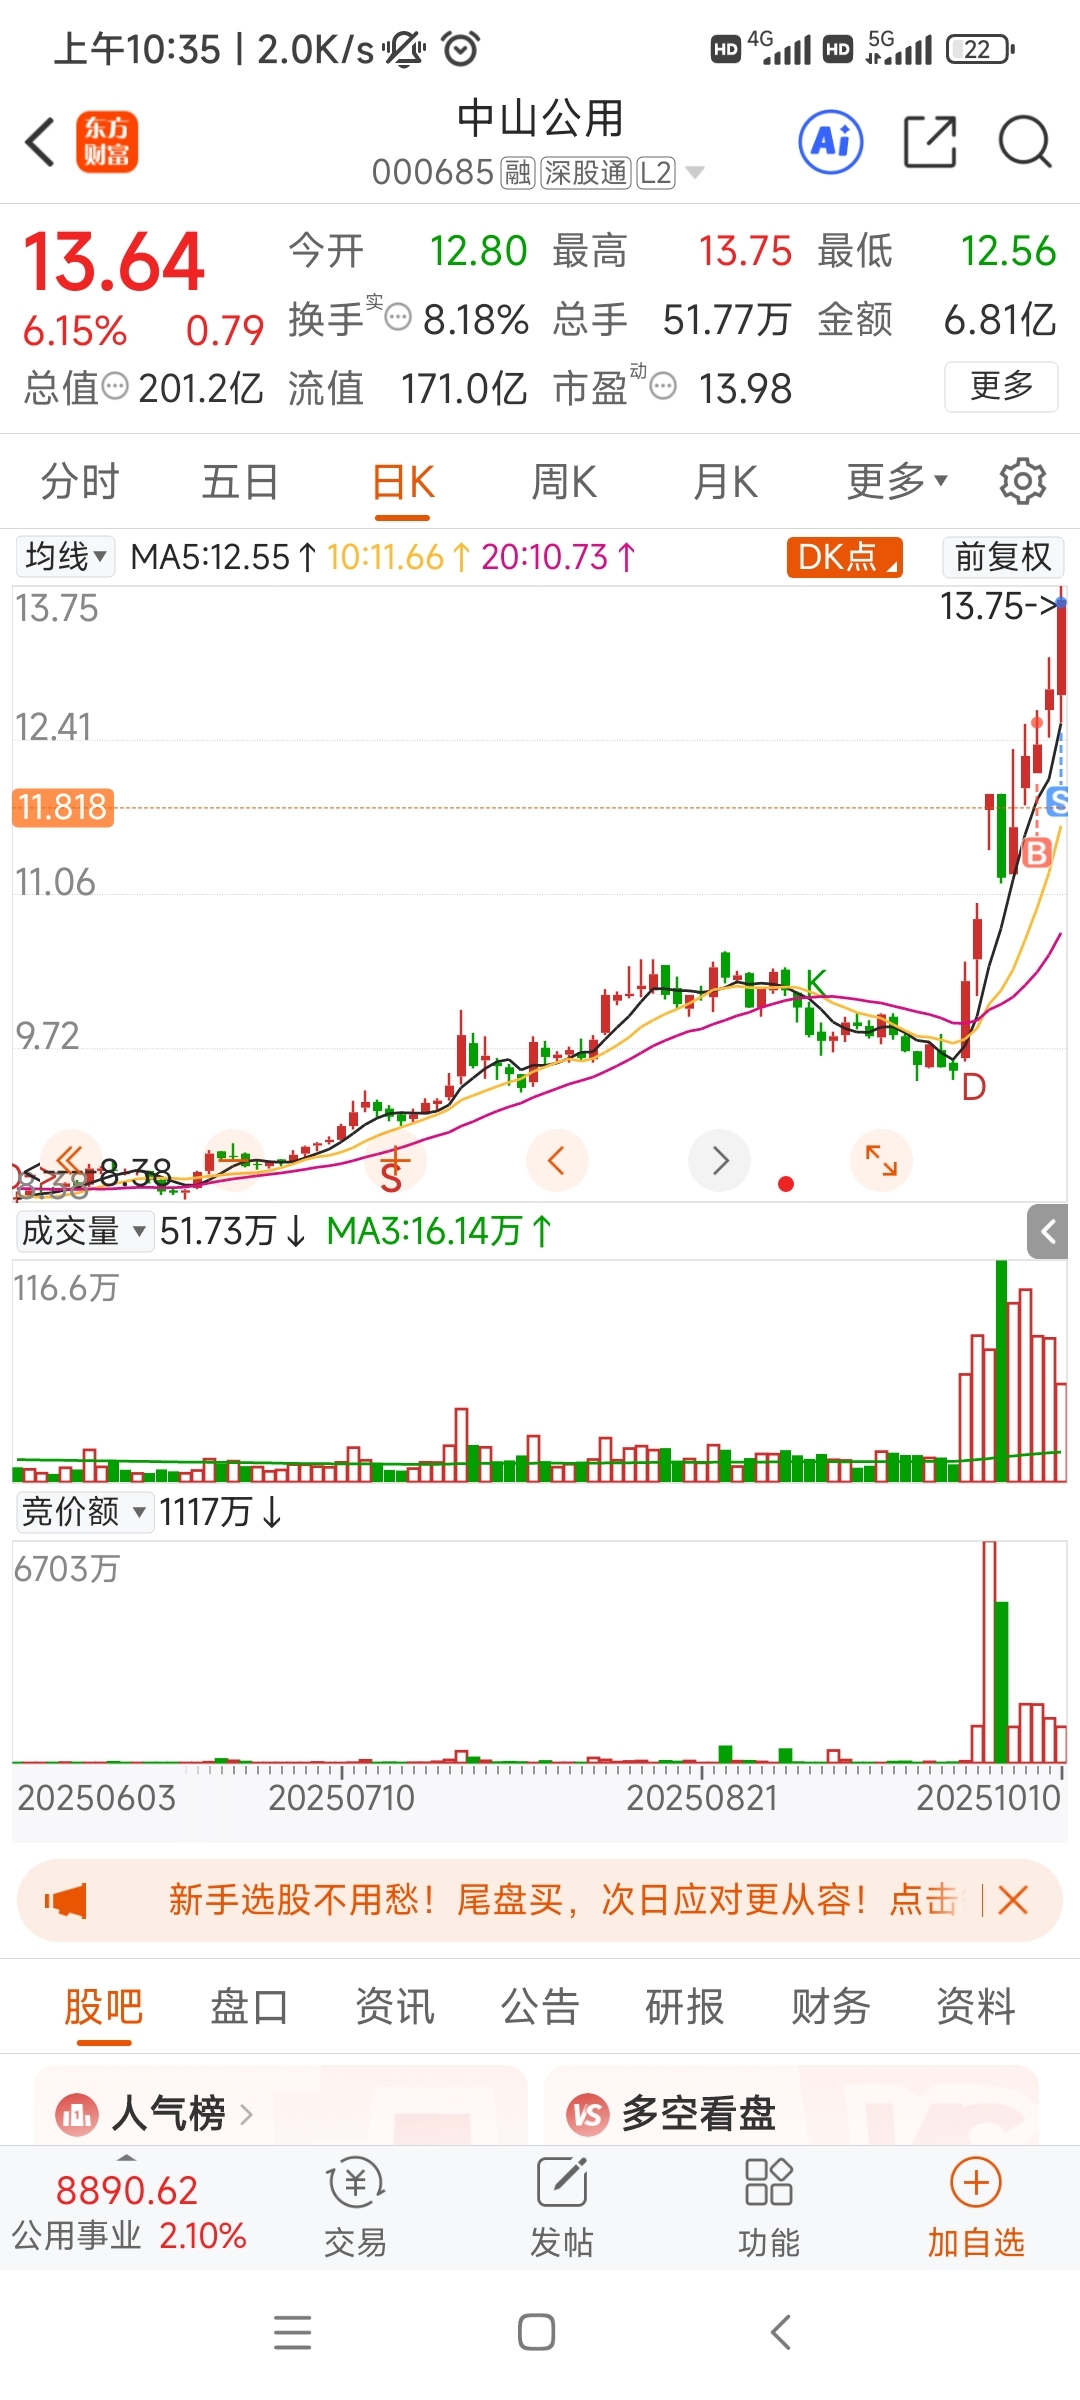Open the 资料 tab
Viewport: 1080px width, 2400px height.
[x=976, y=2006]
